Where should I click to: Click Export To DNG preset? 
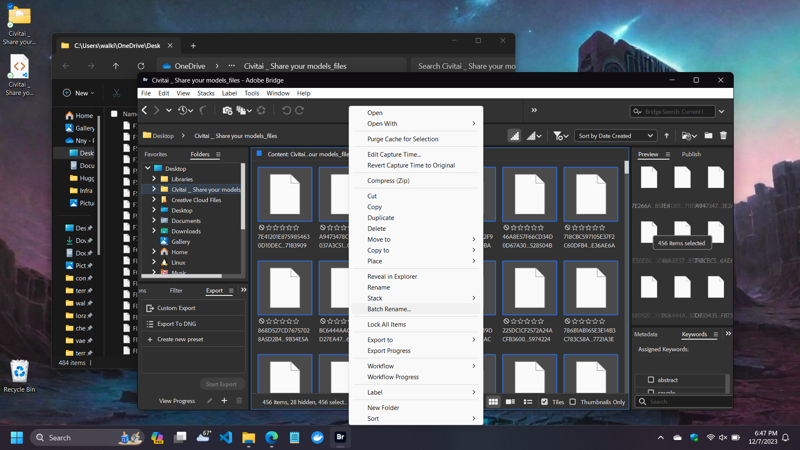[x=193, y=324]
